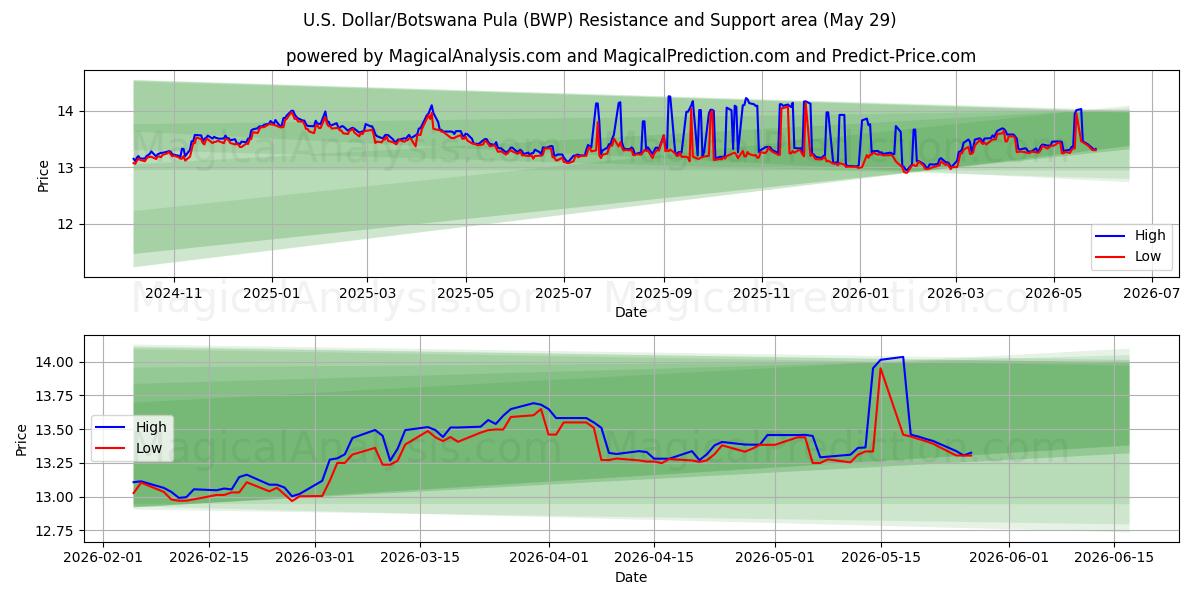
Task: Click the 2025-05 date label on upper chart
Action: click(466, 294)
